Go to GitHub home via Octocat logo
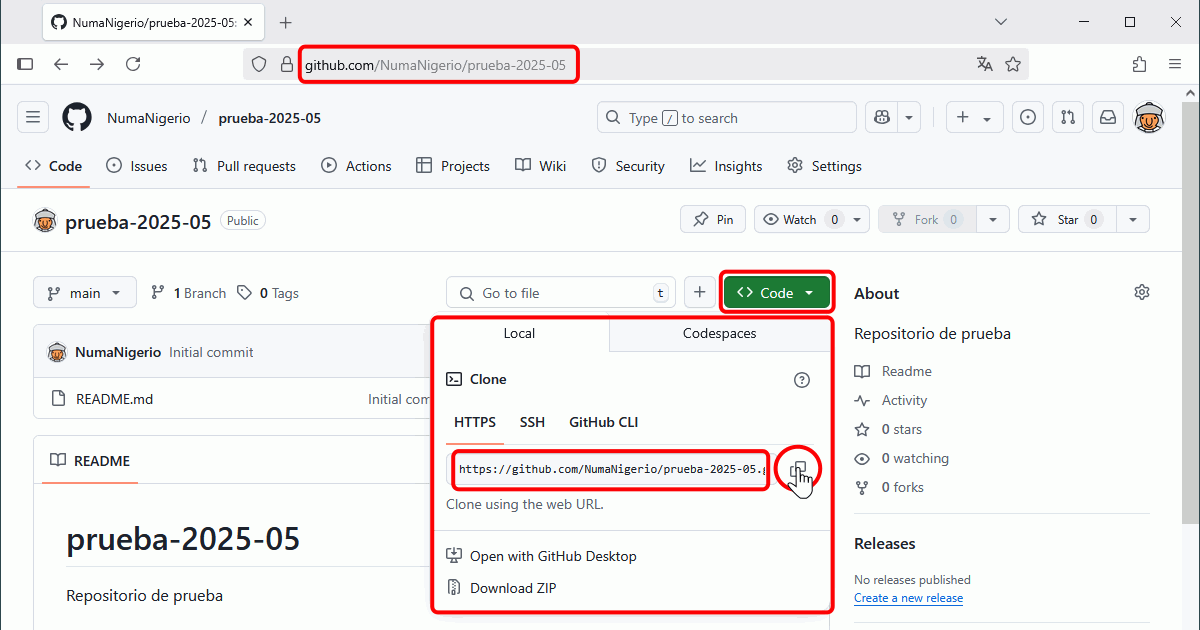Image resolution: width=1200 pixels, height=630 pixels. (77, 117)
